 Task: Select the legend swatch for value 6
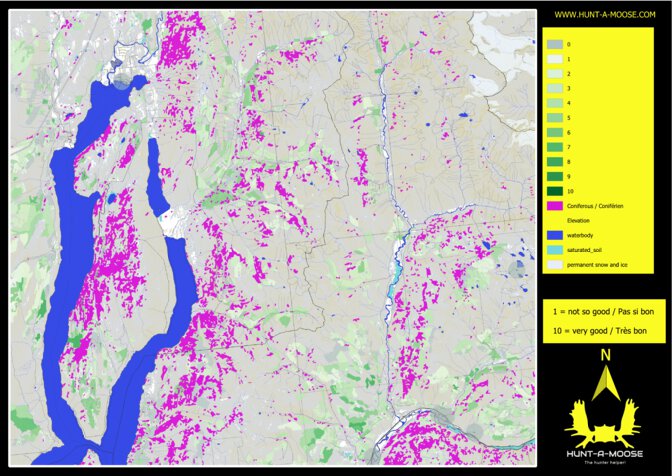(555, 132)
